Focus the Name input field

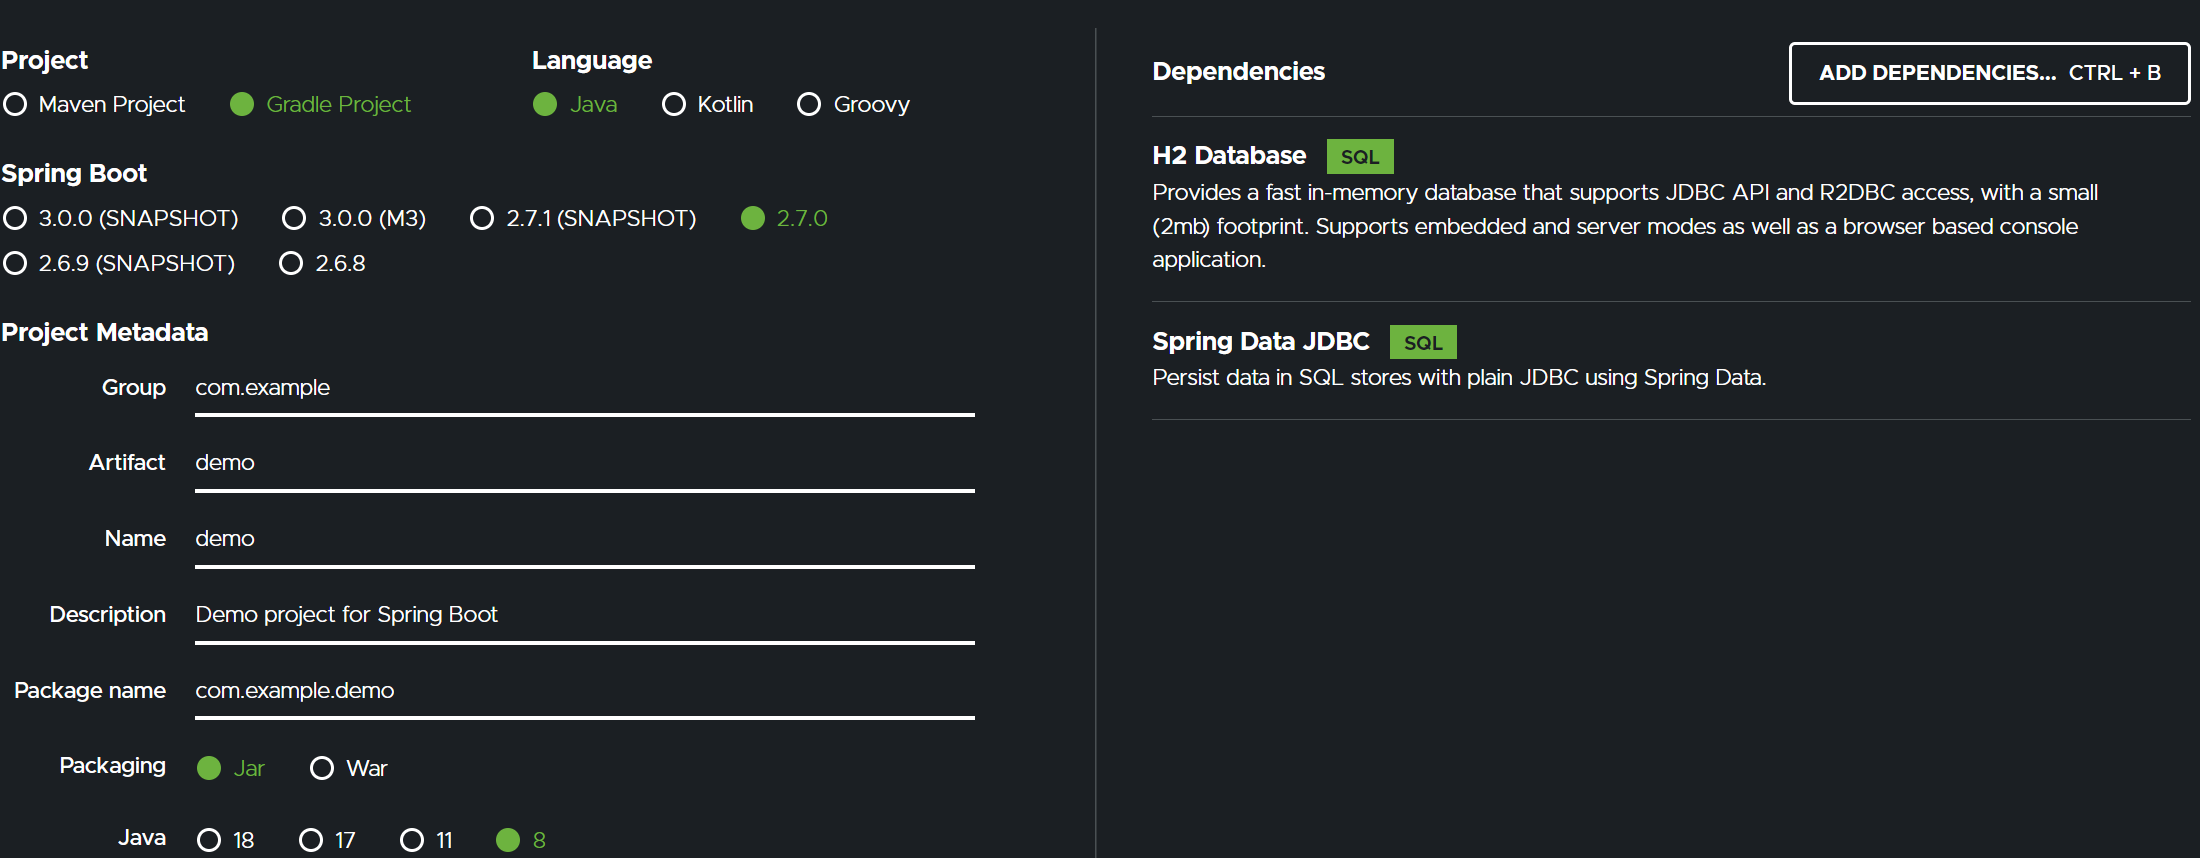pos(585,539)
